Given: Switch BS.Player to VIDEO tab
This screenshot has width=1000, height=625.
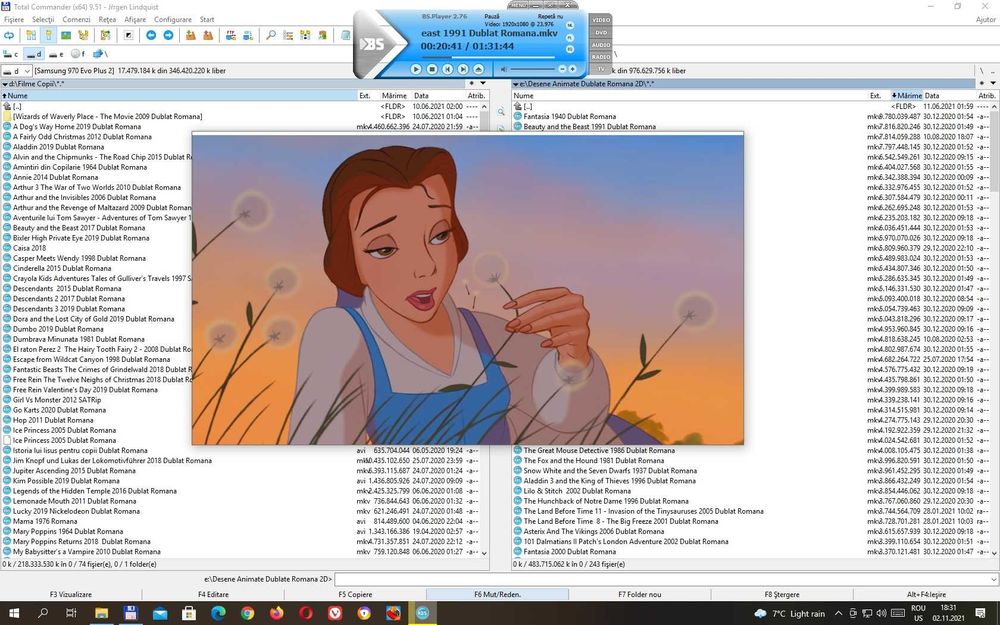Looking at the screenshot, I should (x=601, y=20).
